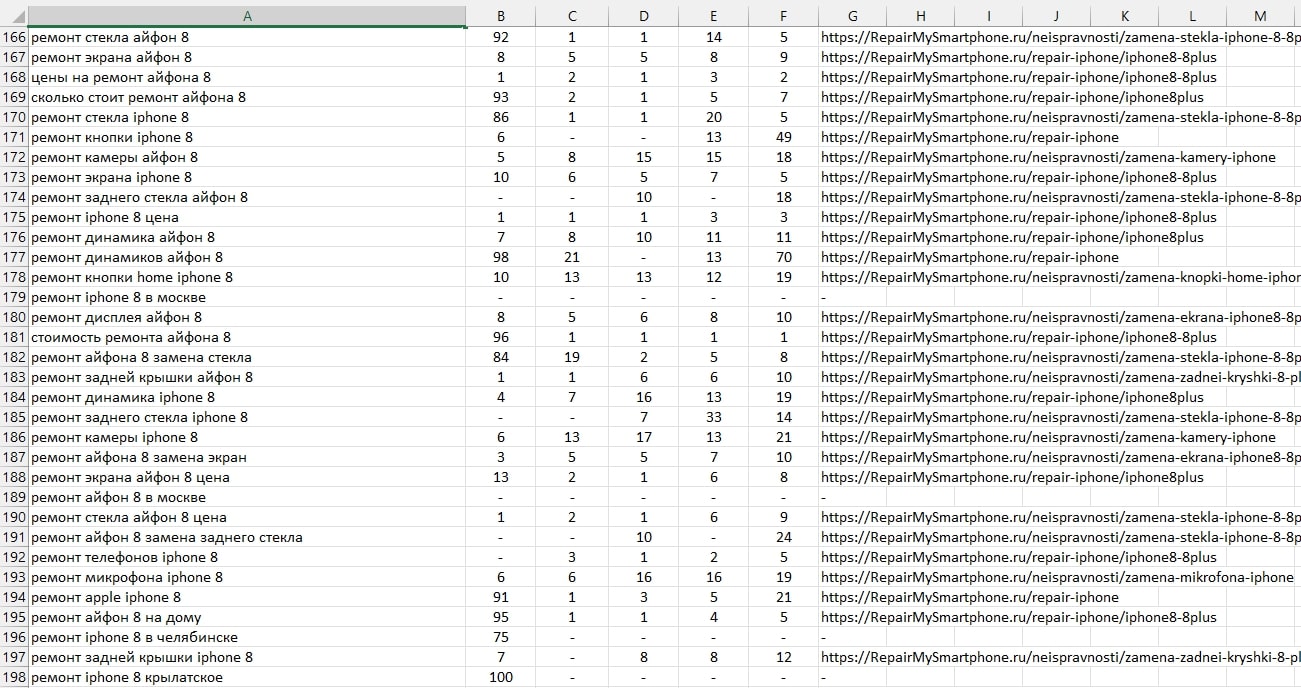
Task: Click cell 'ремонт микрофона iphone 8'
Action: pyautogui.click(x=247, y=577)
